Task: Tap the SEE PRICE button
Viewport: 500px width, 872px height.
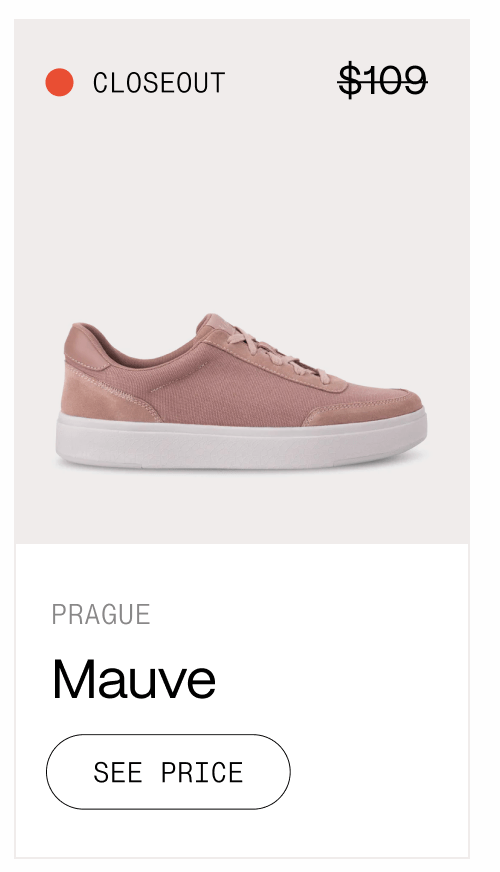Action: [x=168, y=771]
